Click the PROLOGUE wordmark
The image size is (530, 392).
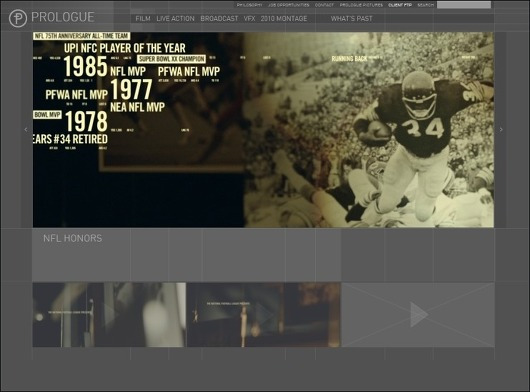click(63, 17)
